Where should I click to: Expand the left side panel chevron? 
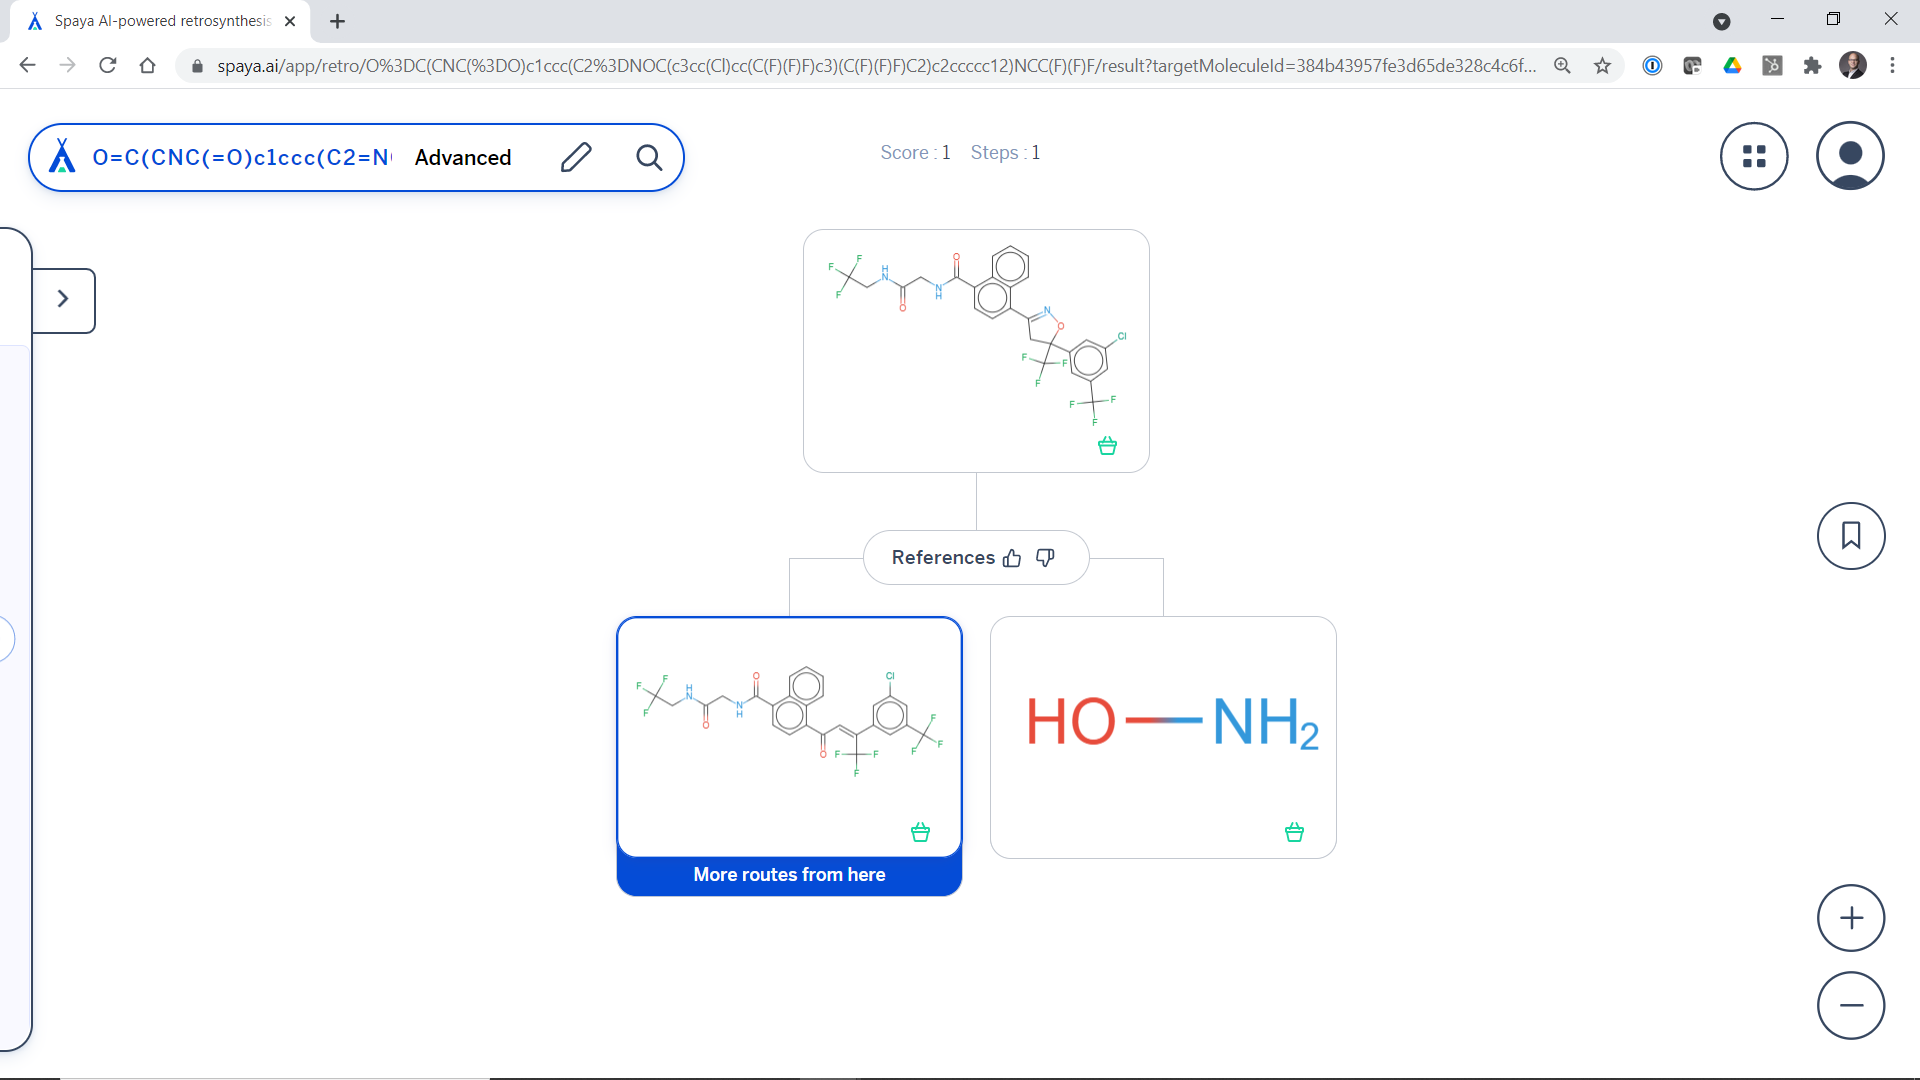point(63,299)
